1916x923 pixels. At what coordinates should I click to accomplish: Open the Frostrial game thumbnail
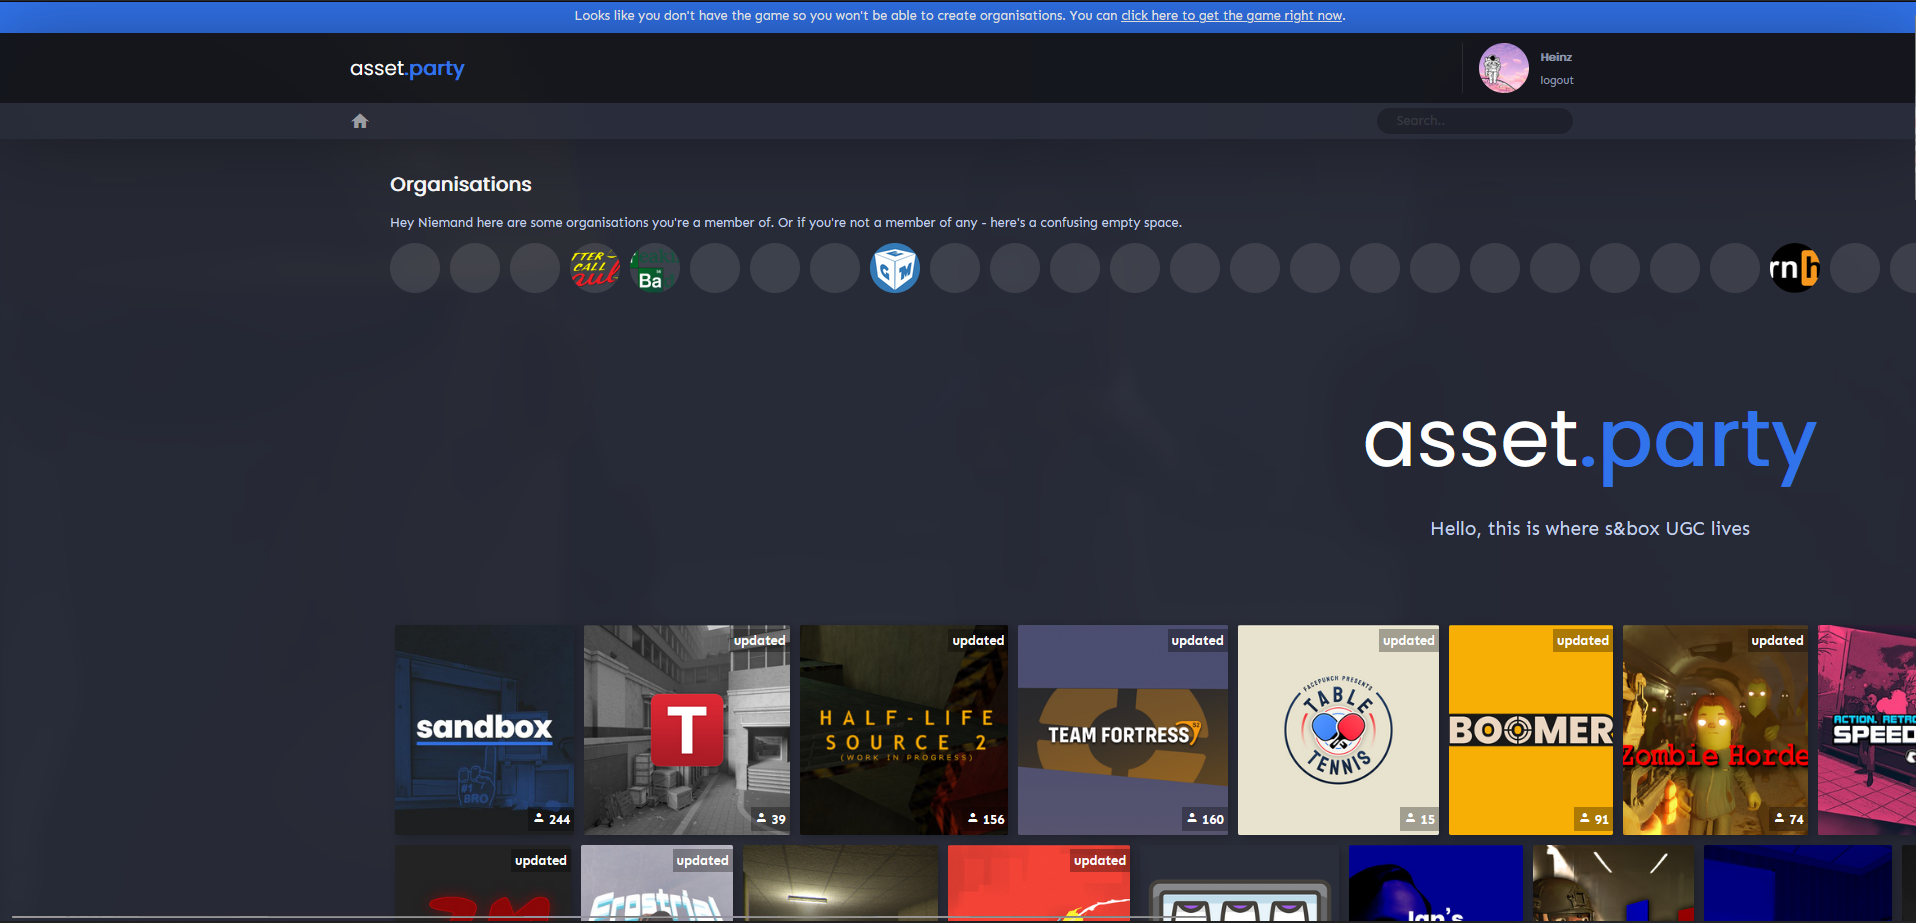(x=657, y=883)
